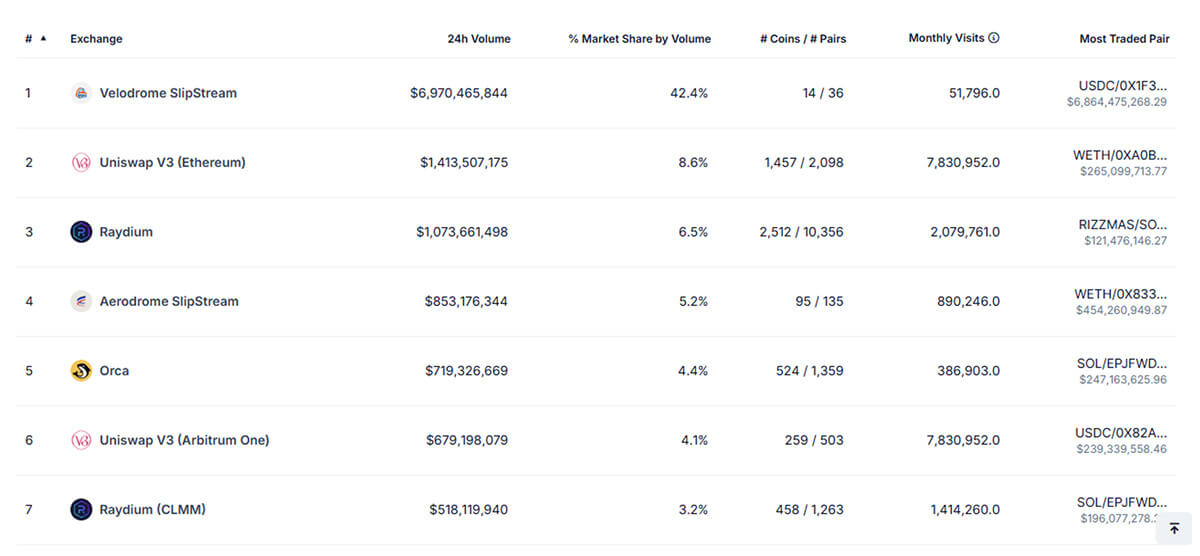The height and width of the screenshot is (556, 1200).
Task: Sort by the Most Traded Pair header
Action: coord(1124,39)
